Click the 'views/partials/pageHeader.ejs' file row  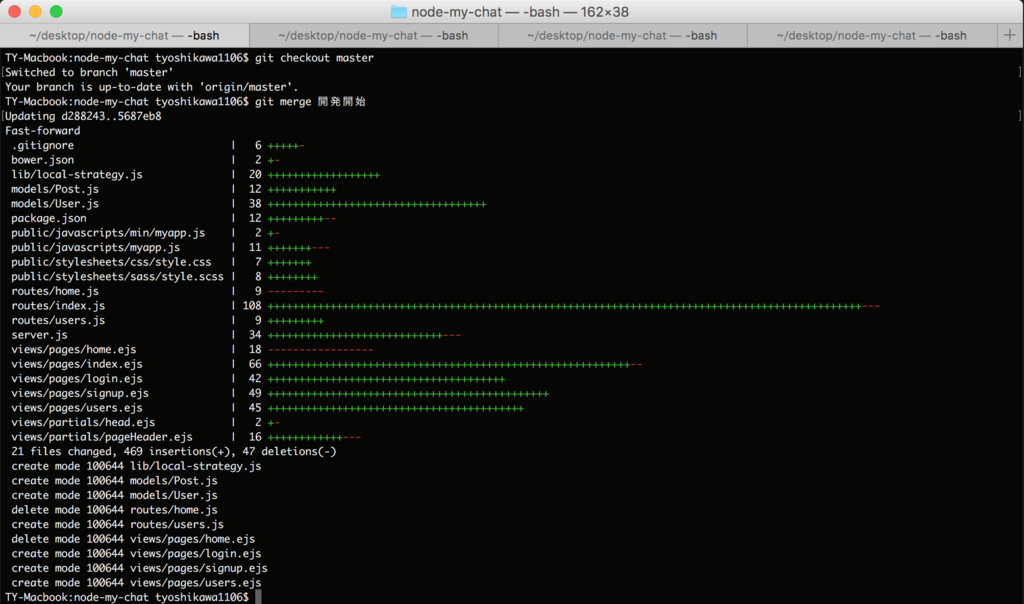click(x=185, y=437)
